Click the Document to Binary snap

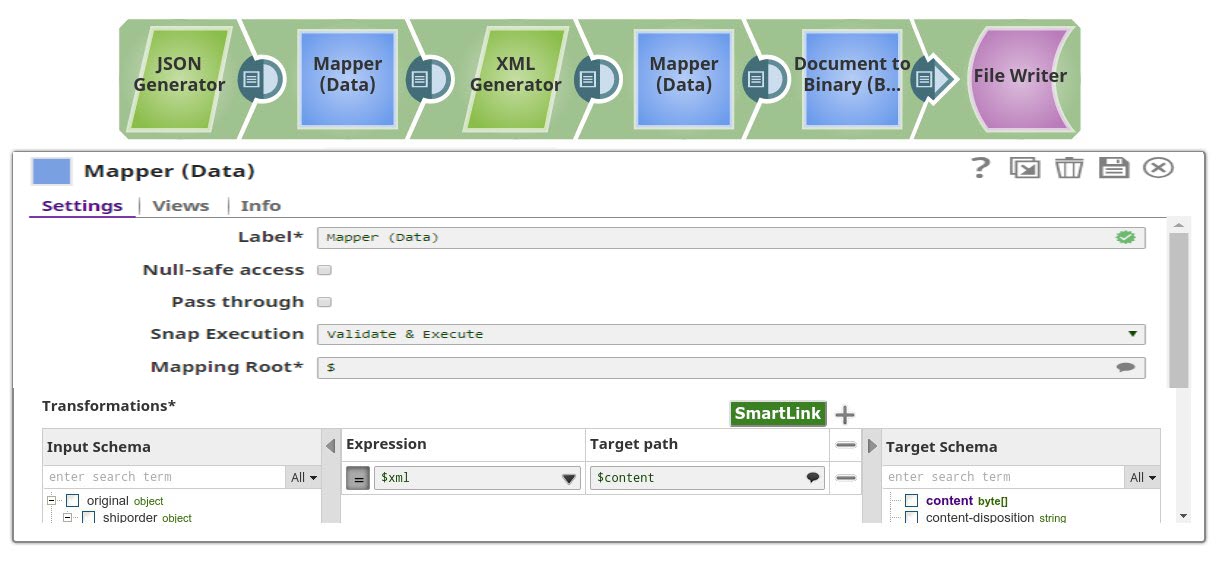tap(851, 75)
